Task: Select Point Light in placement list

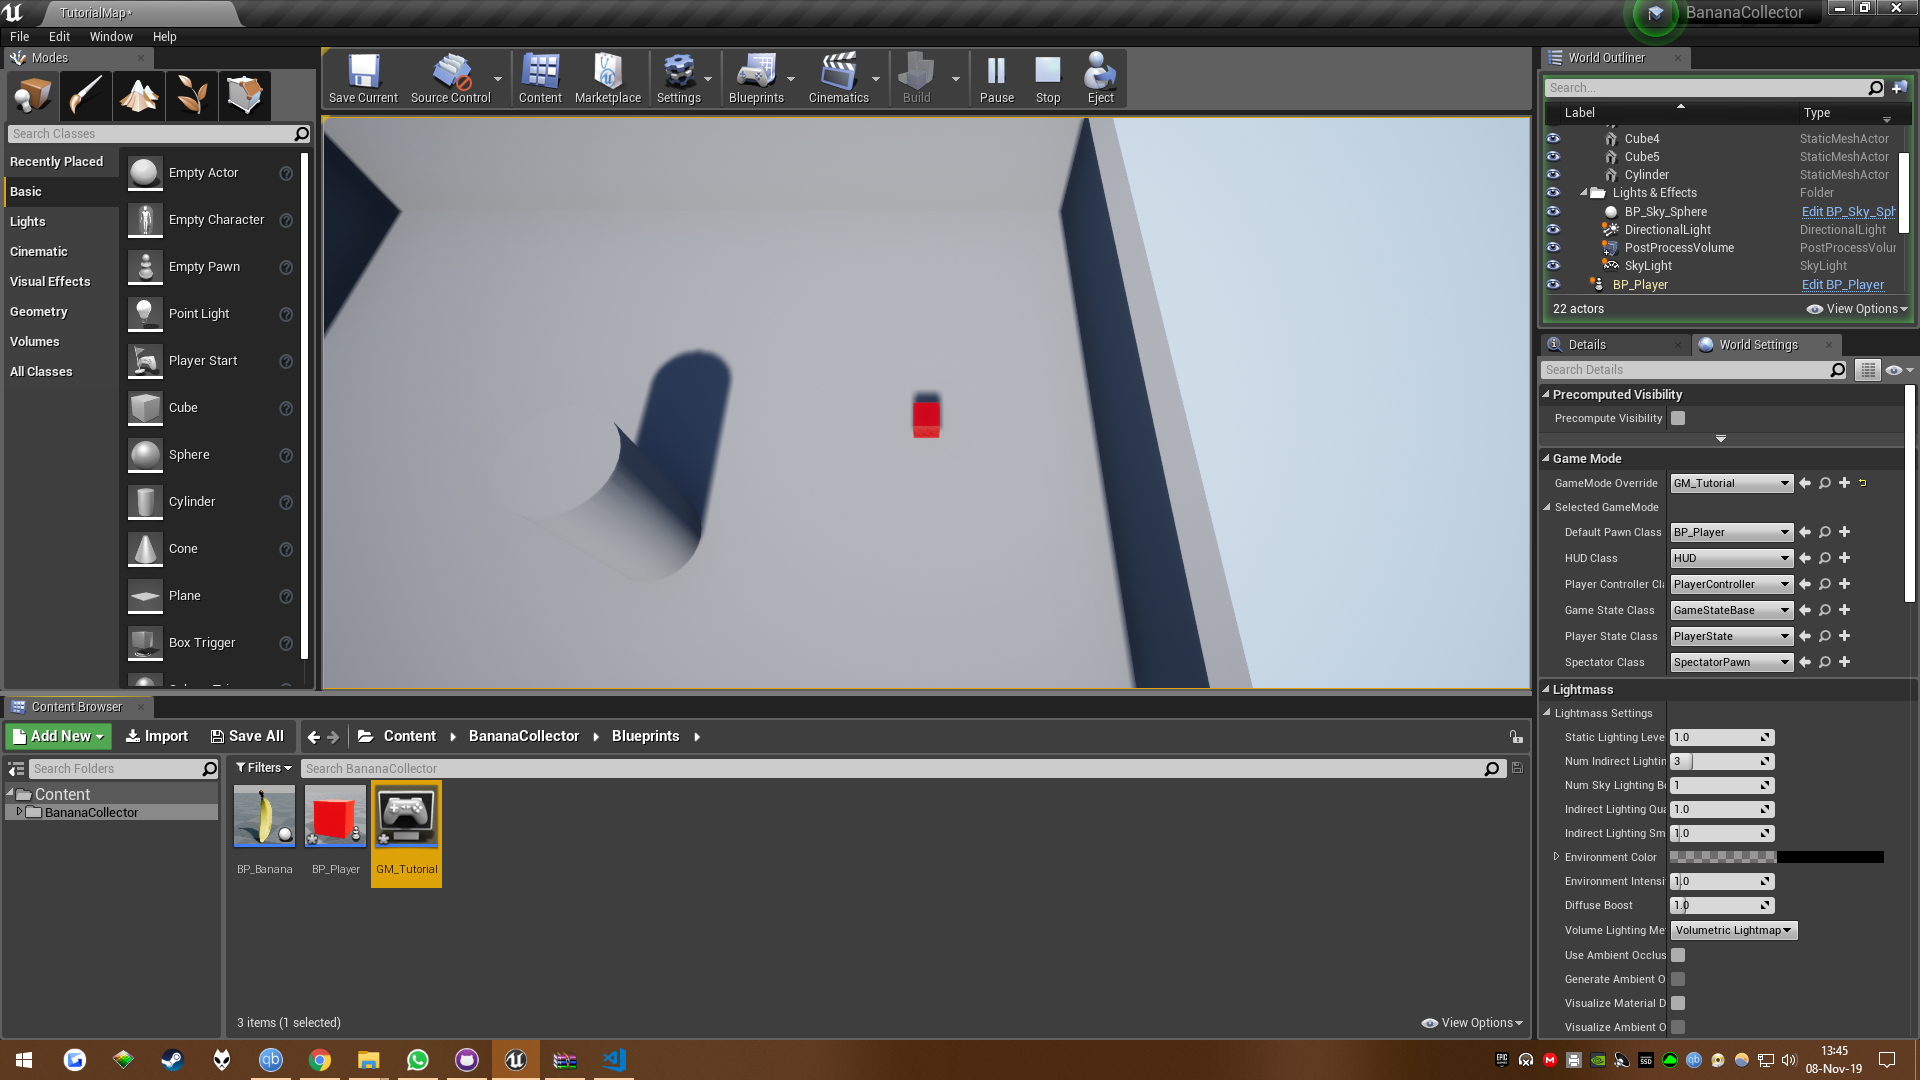Action: pos(211,314)
